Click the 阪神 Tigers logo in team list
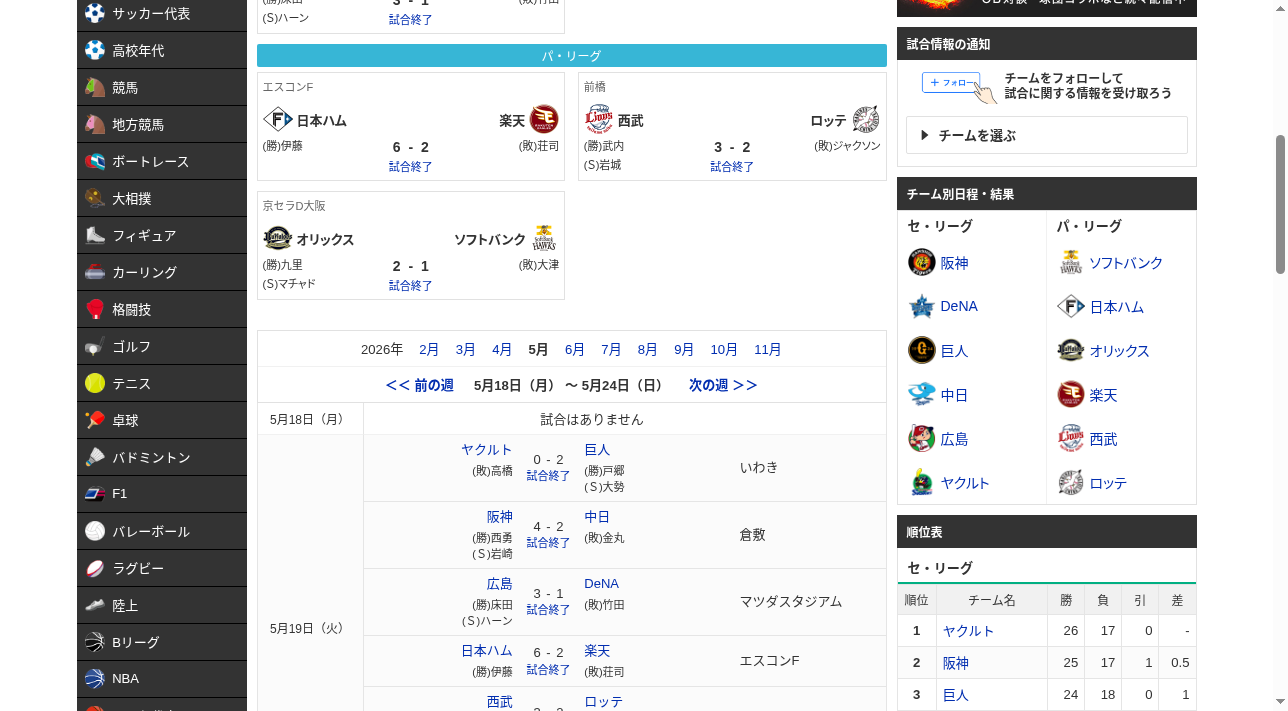The height and width of the screenshot is (711, 1288). coord(921,262)
